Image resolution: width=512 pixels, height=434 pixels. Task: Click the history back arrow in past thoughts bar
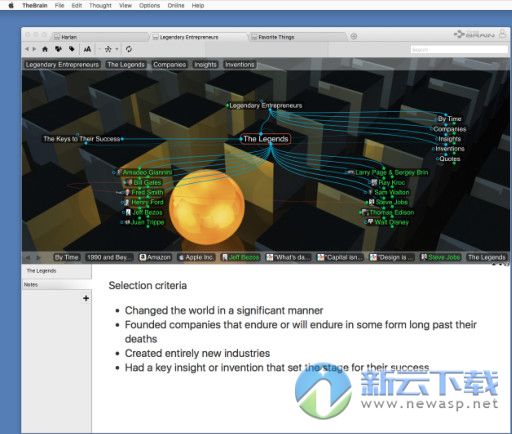click(28, 257)
